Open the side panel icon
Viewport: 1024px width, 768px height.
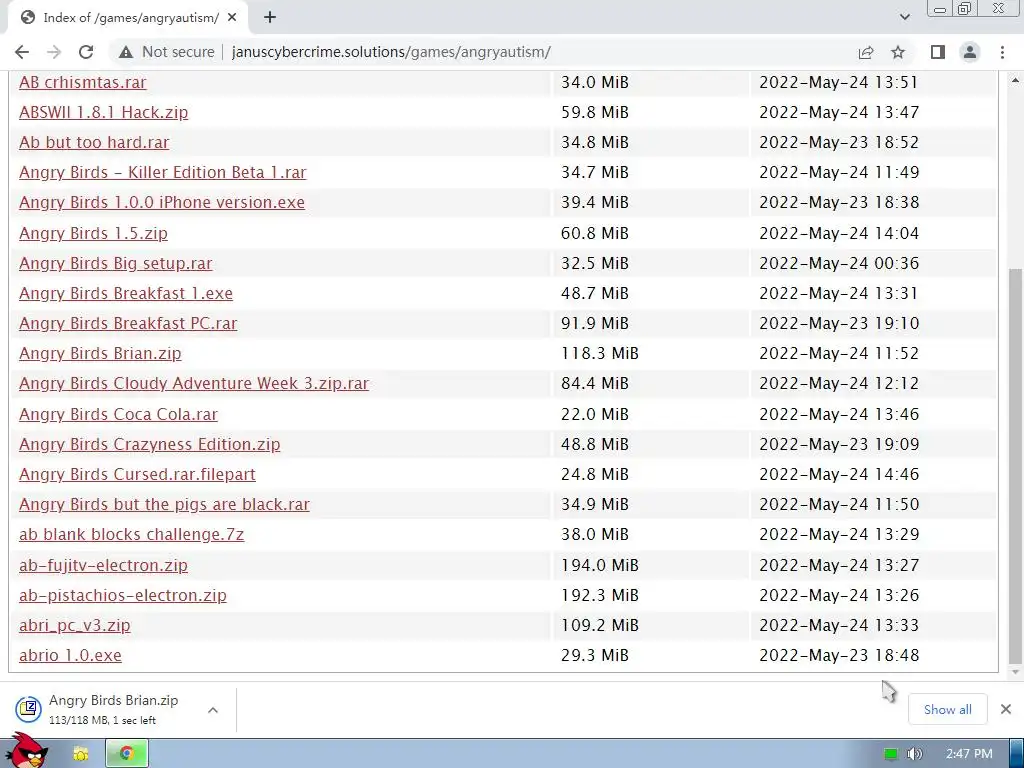(x=938, y=52)
